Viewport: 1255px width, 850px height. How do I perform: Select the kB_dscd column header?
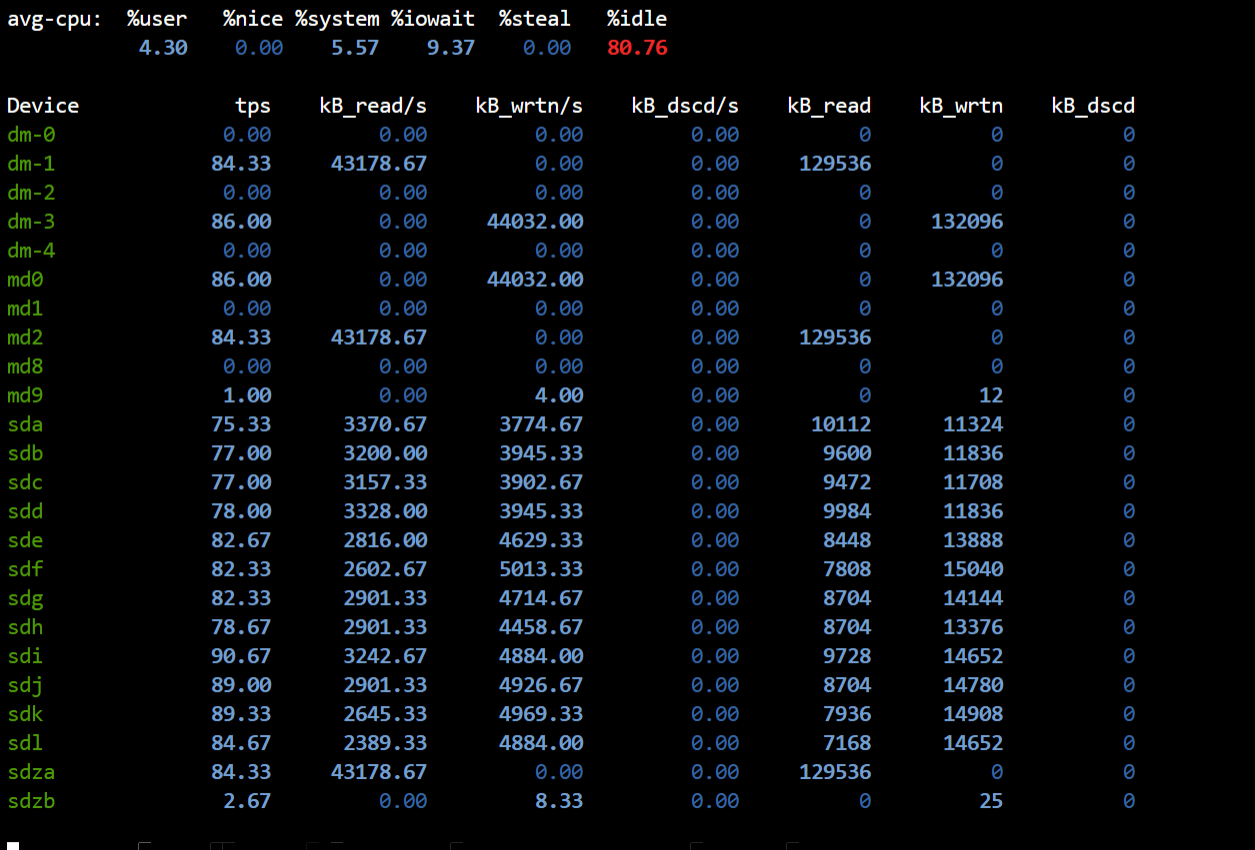click(1093, 106)
